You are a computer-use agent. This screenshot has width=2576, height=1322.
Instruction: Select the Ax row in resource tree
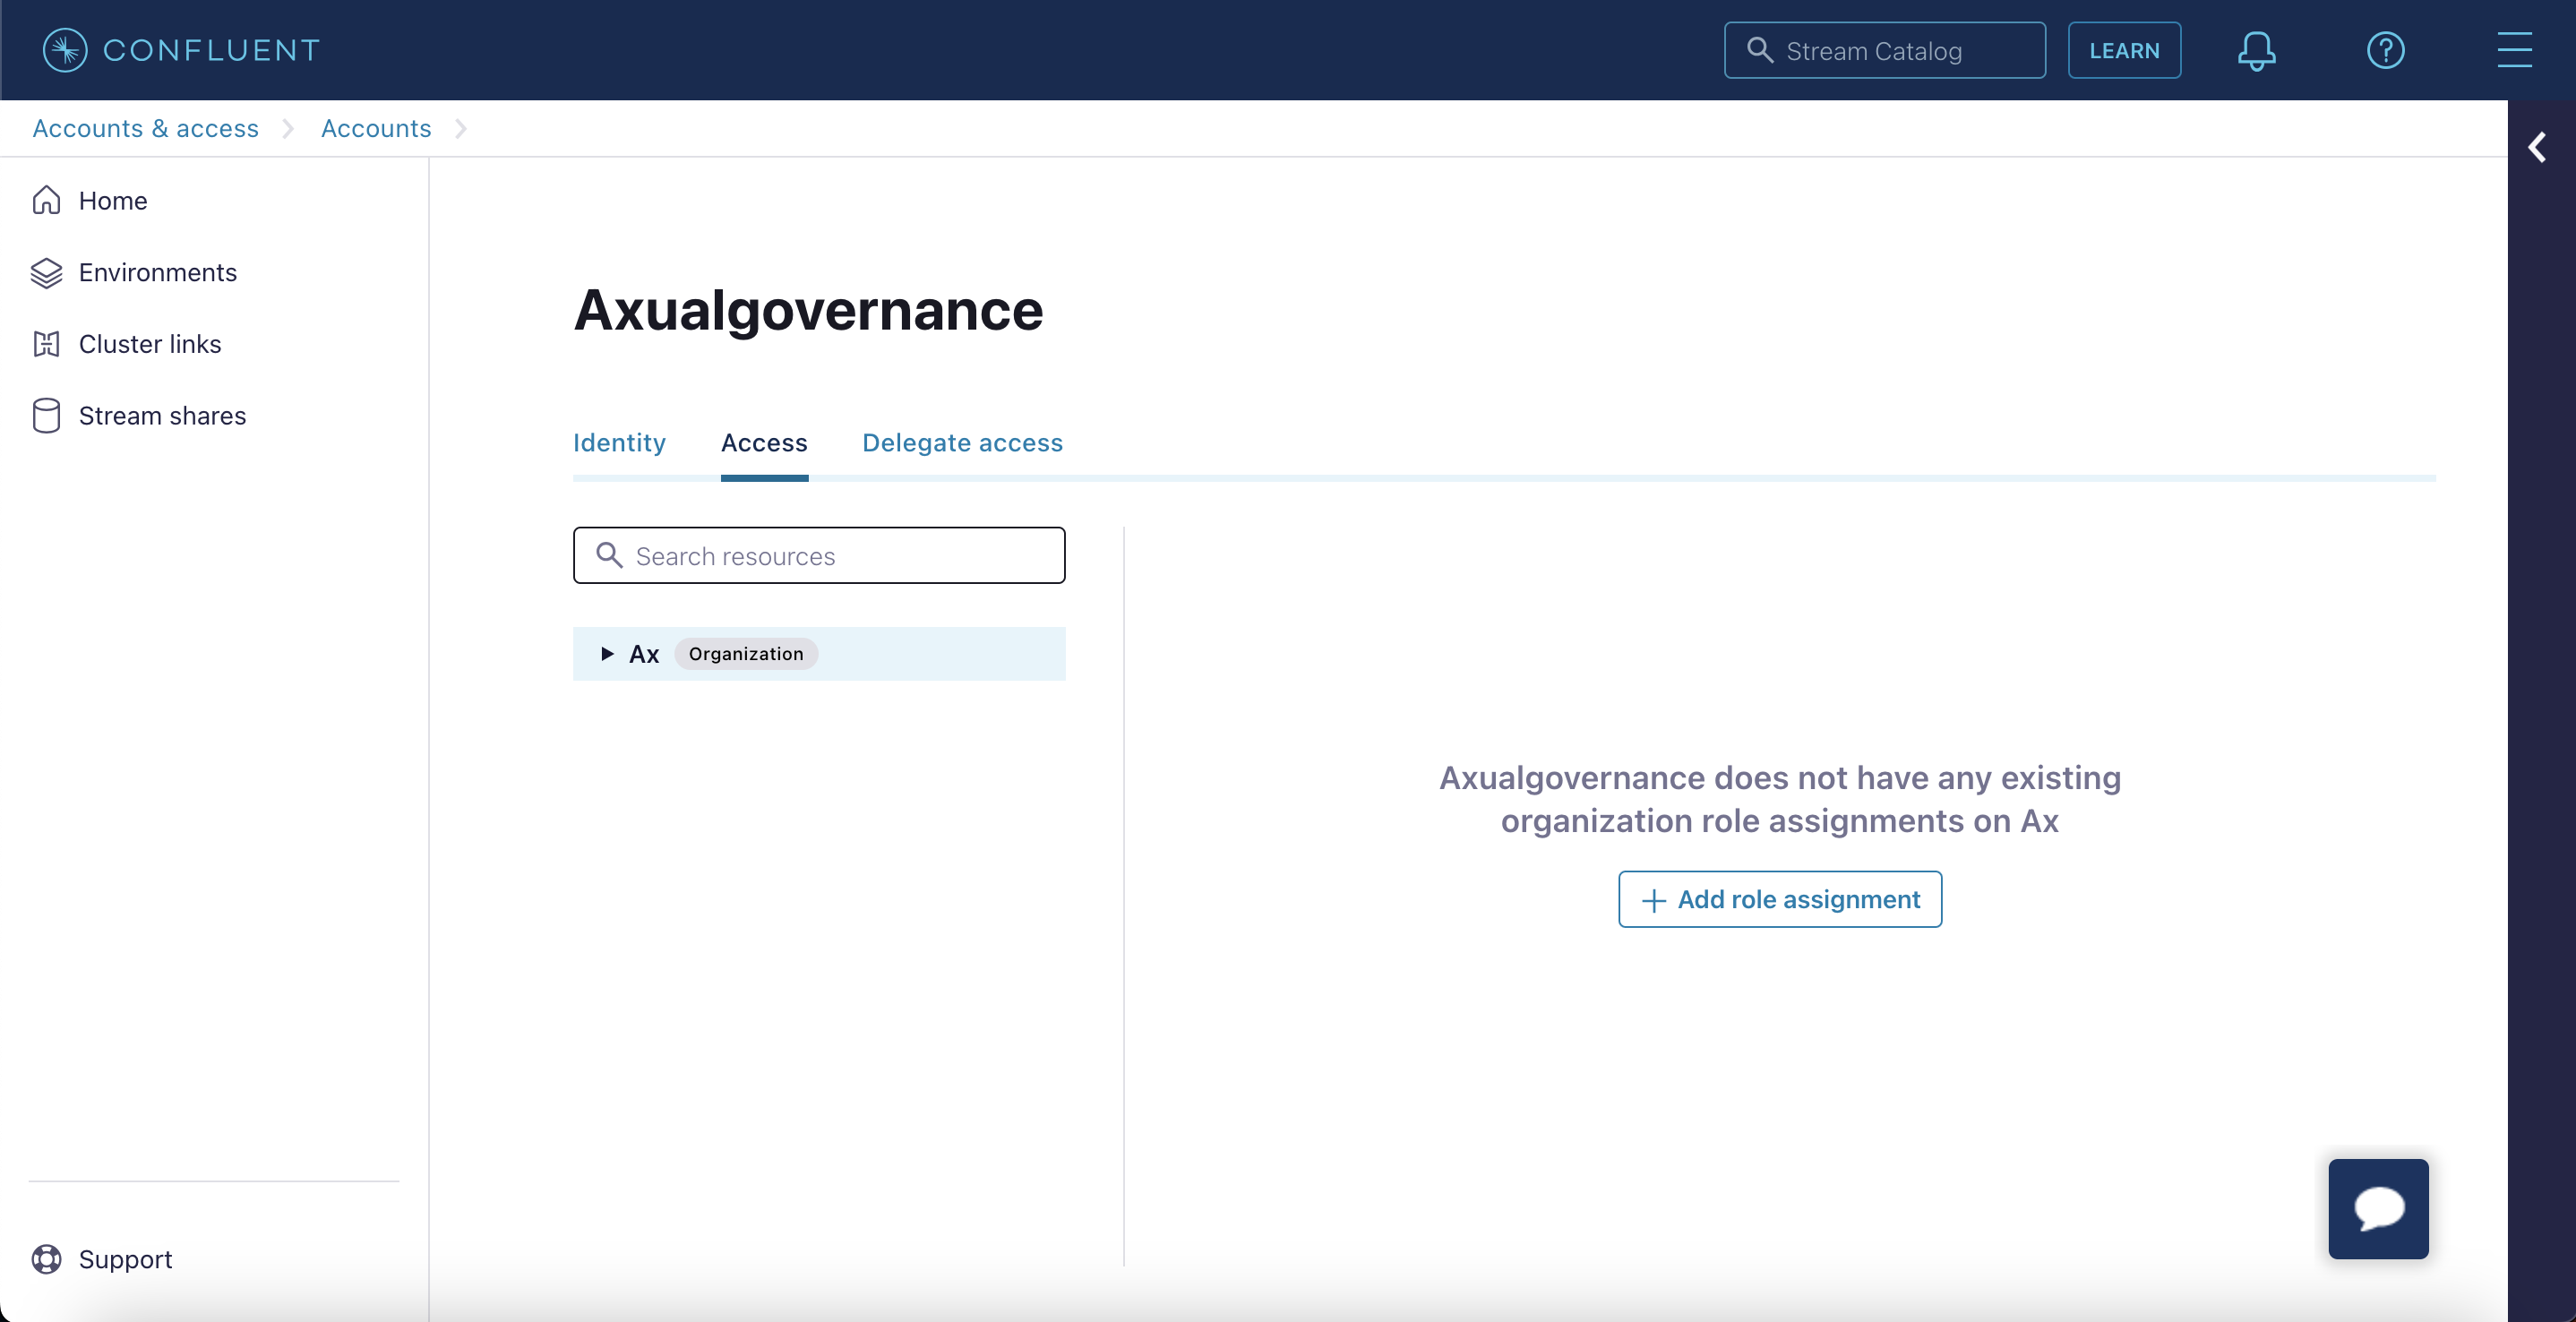coord(819,654)
